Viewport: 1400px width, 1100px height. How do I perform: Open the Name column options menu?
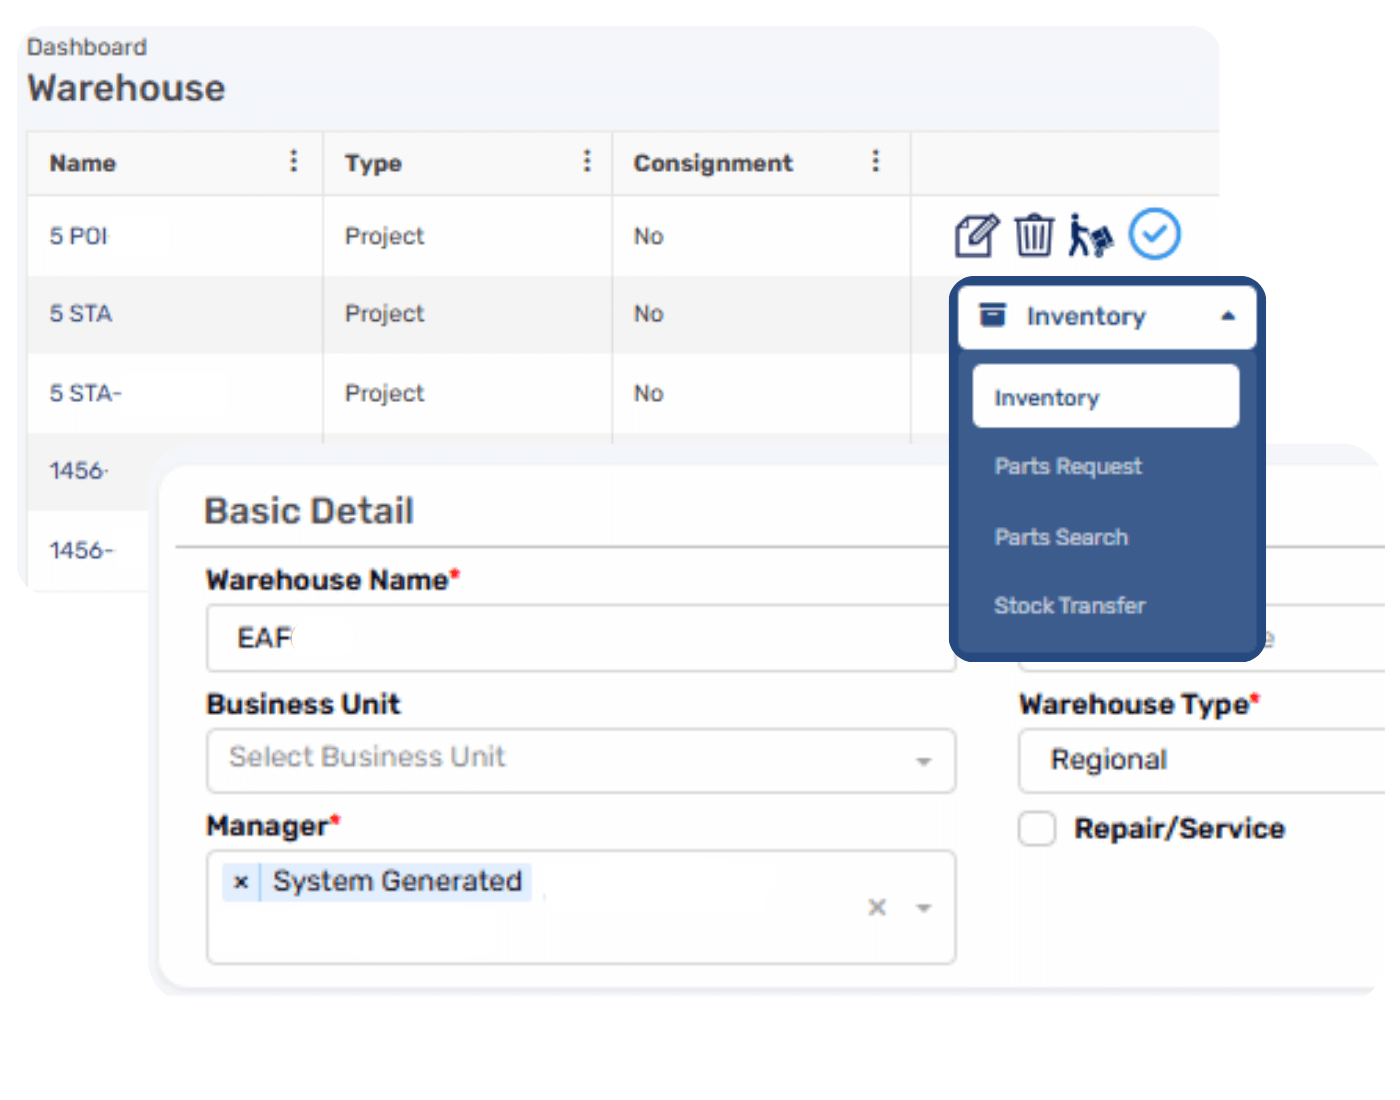293,161
